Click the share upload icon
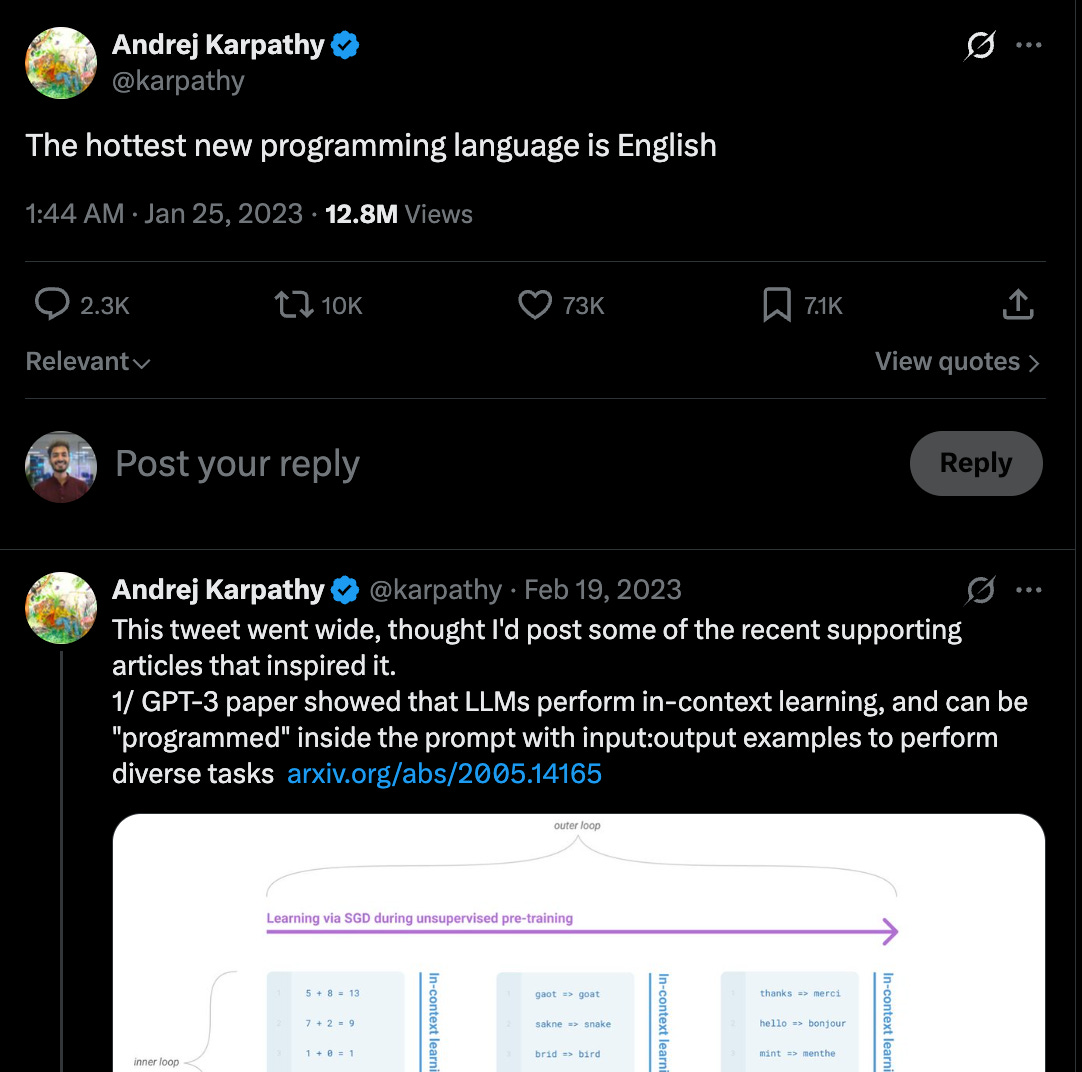The image size is (1082, 1072). [x=1018, y=304]
